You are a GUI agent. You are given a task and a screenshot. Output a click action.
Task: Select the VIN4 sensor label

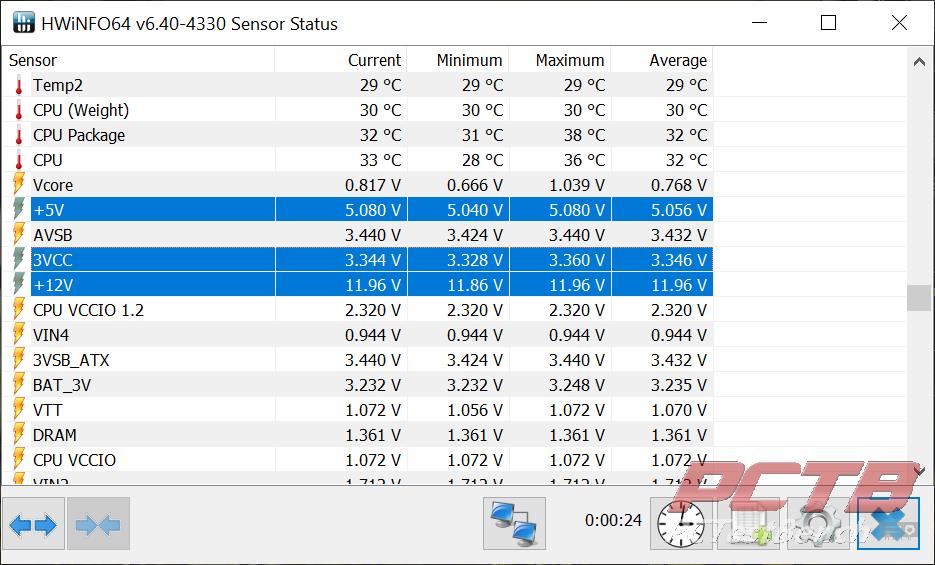[x=51, y=336]
